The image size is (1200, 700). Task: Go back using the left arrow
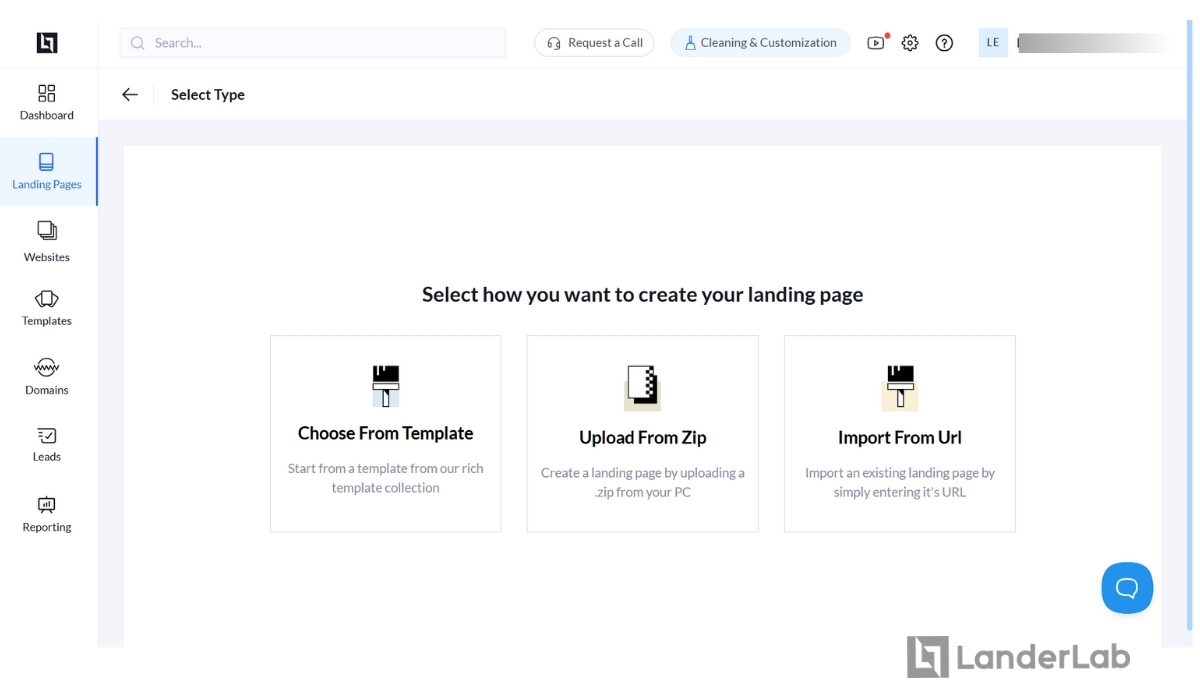pos(130,95)
